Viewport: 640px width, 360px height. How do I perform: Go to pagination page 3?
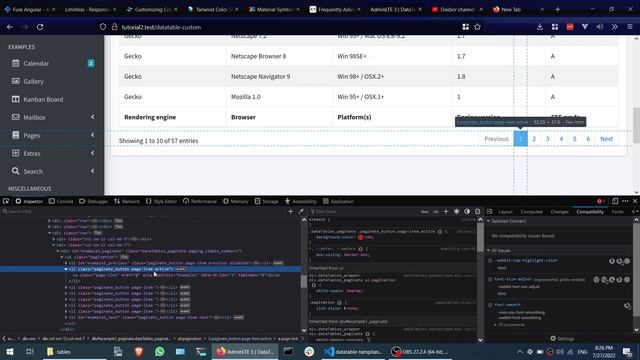[547, 139]
